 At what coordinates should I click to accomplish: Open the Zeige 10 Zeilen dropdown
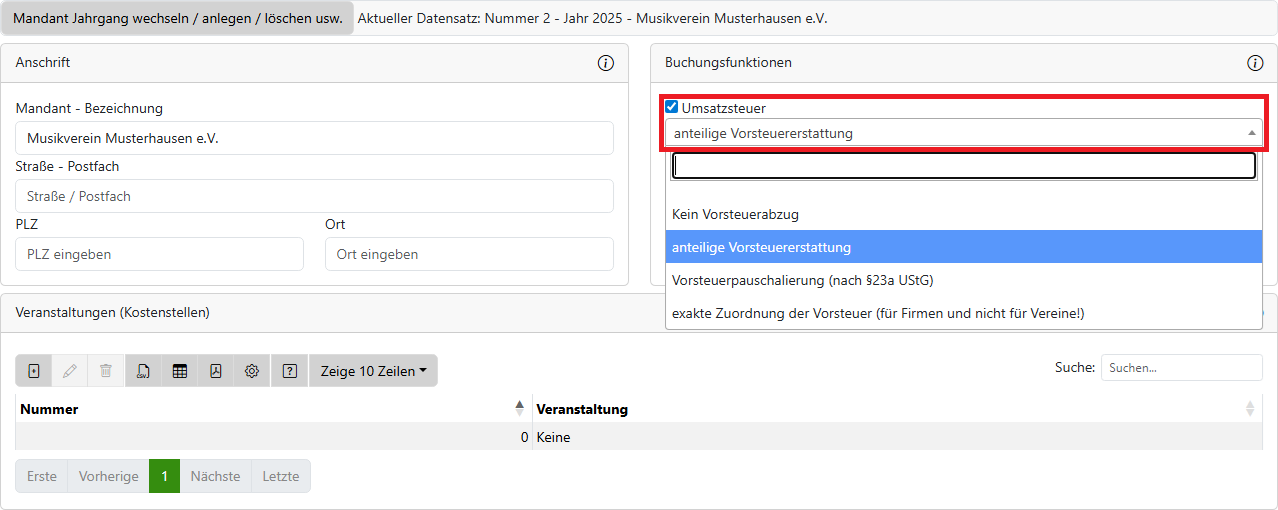click(373, 371)
